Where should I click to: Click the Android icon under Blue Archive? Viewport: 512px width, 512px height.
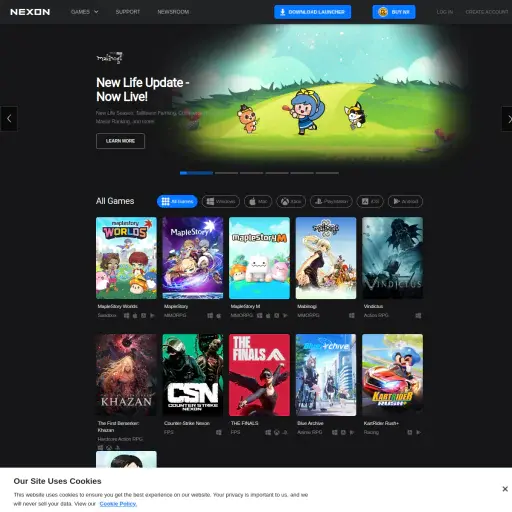[352, 432]
